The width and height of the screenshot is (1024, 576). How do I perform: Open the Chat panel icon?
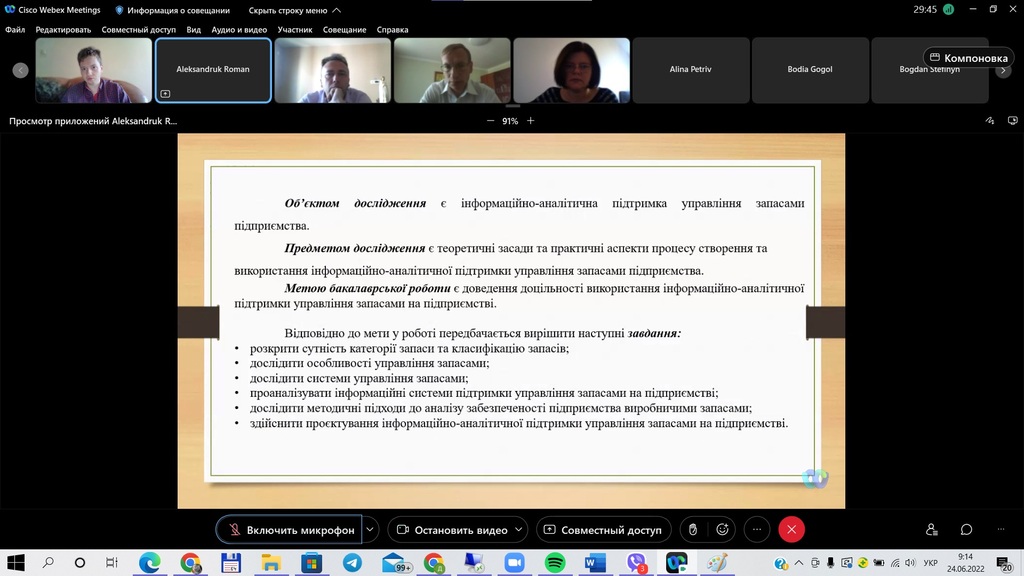coord(966,530)
